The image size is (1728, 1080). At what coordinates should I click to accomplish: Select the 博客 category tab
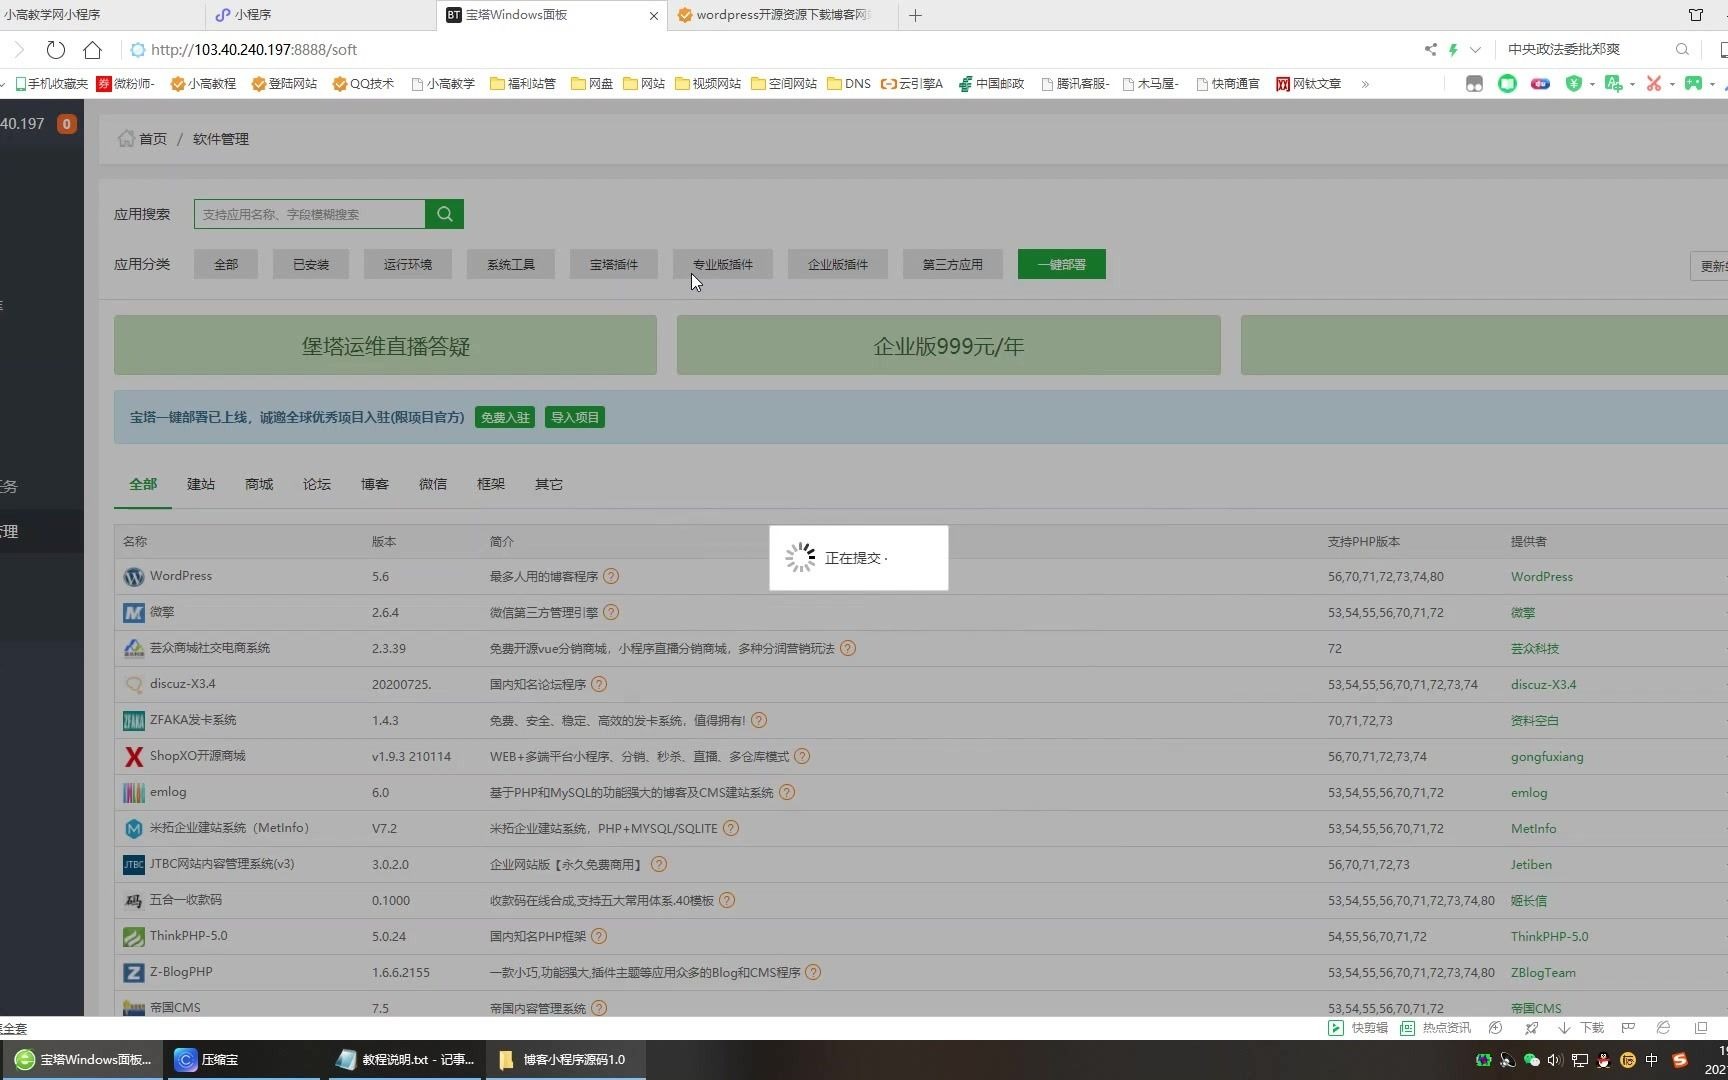click(375, 484)
